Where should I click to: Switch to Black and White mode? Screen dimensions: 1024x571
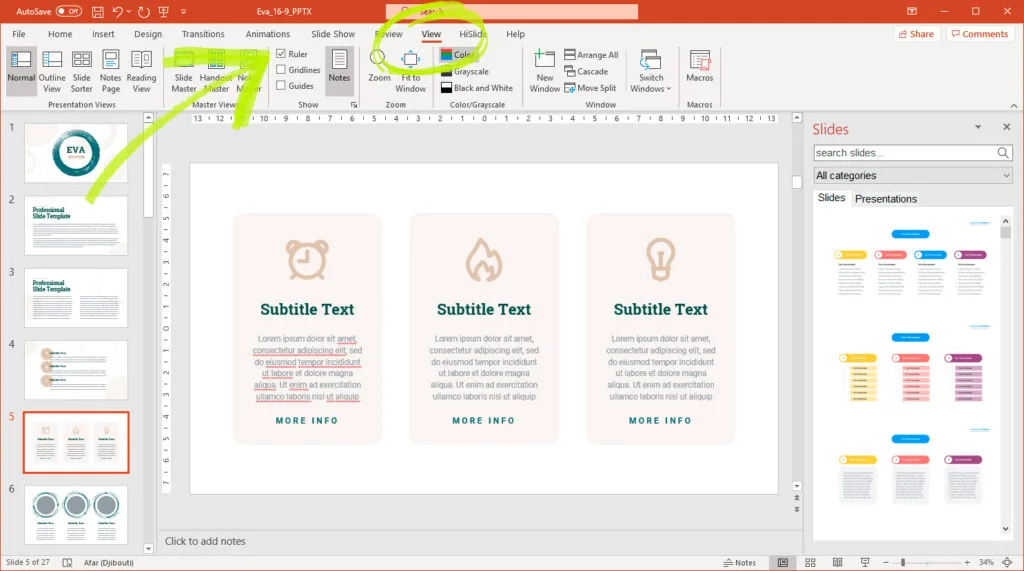coord(477,88)
